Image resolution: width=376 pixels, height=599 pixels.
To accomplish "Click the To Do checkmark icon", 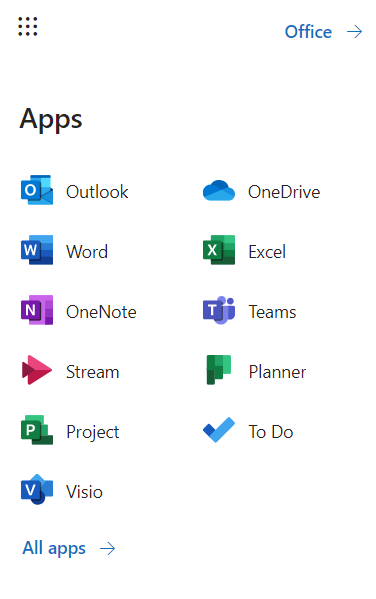I will (x=219, y=430).
